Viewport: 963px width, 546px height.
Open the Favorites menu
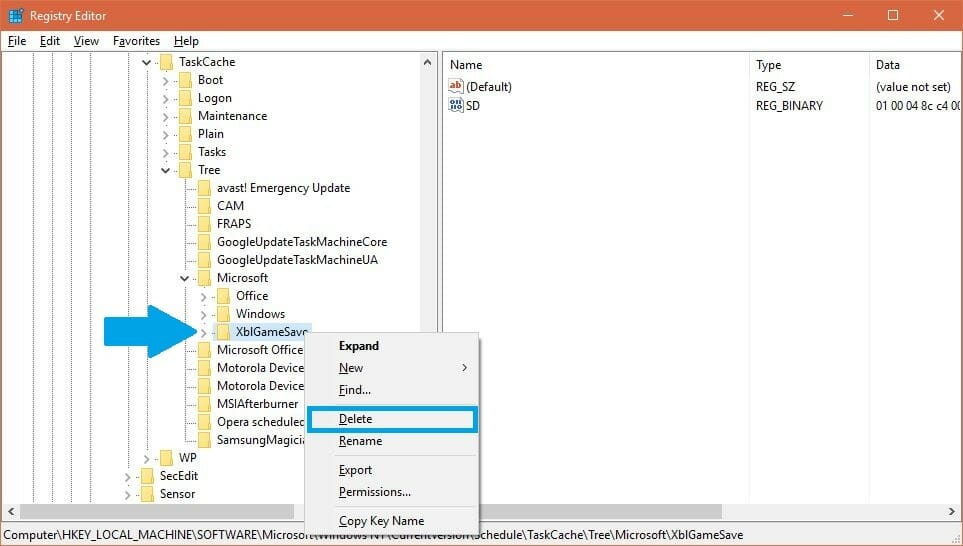(136, 41)
